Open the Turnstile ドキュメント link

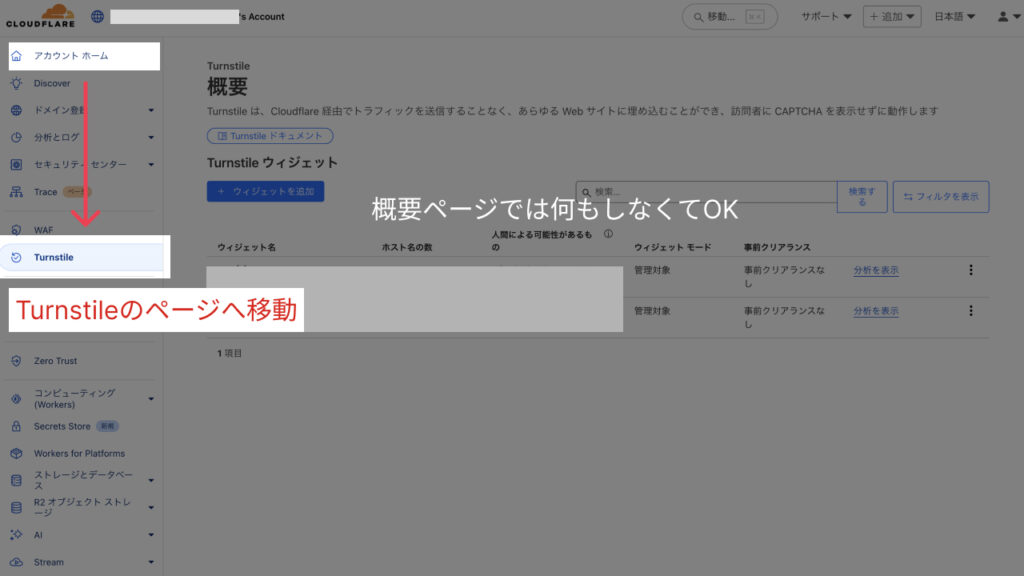[x=270, y=136]
